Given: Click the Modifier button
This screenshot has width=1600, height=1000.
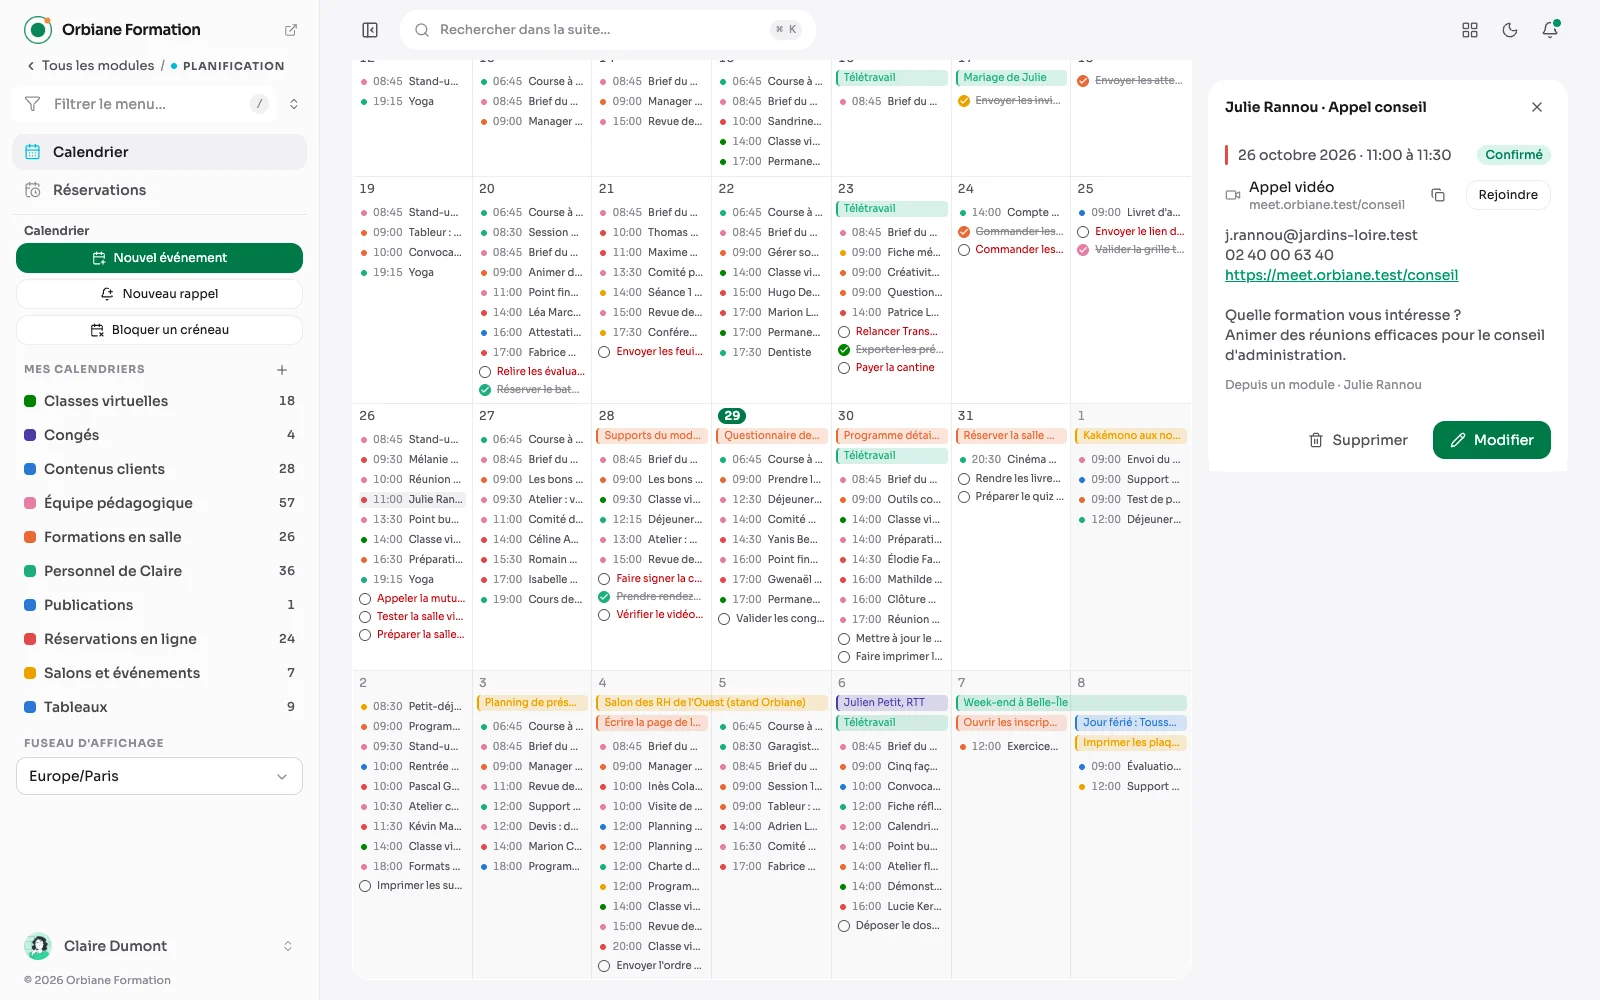Looking at the screenshot, I should (1491, 440).
